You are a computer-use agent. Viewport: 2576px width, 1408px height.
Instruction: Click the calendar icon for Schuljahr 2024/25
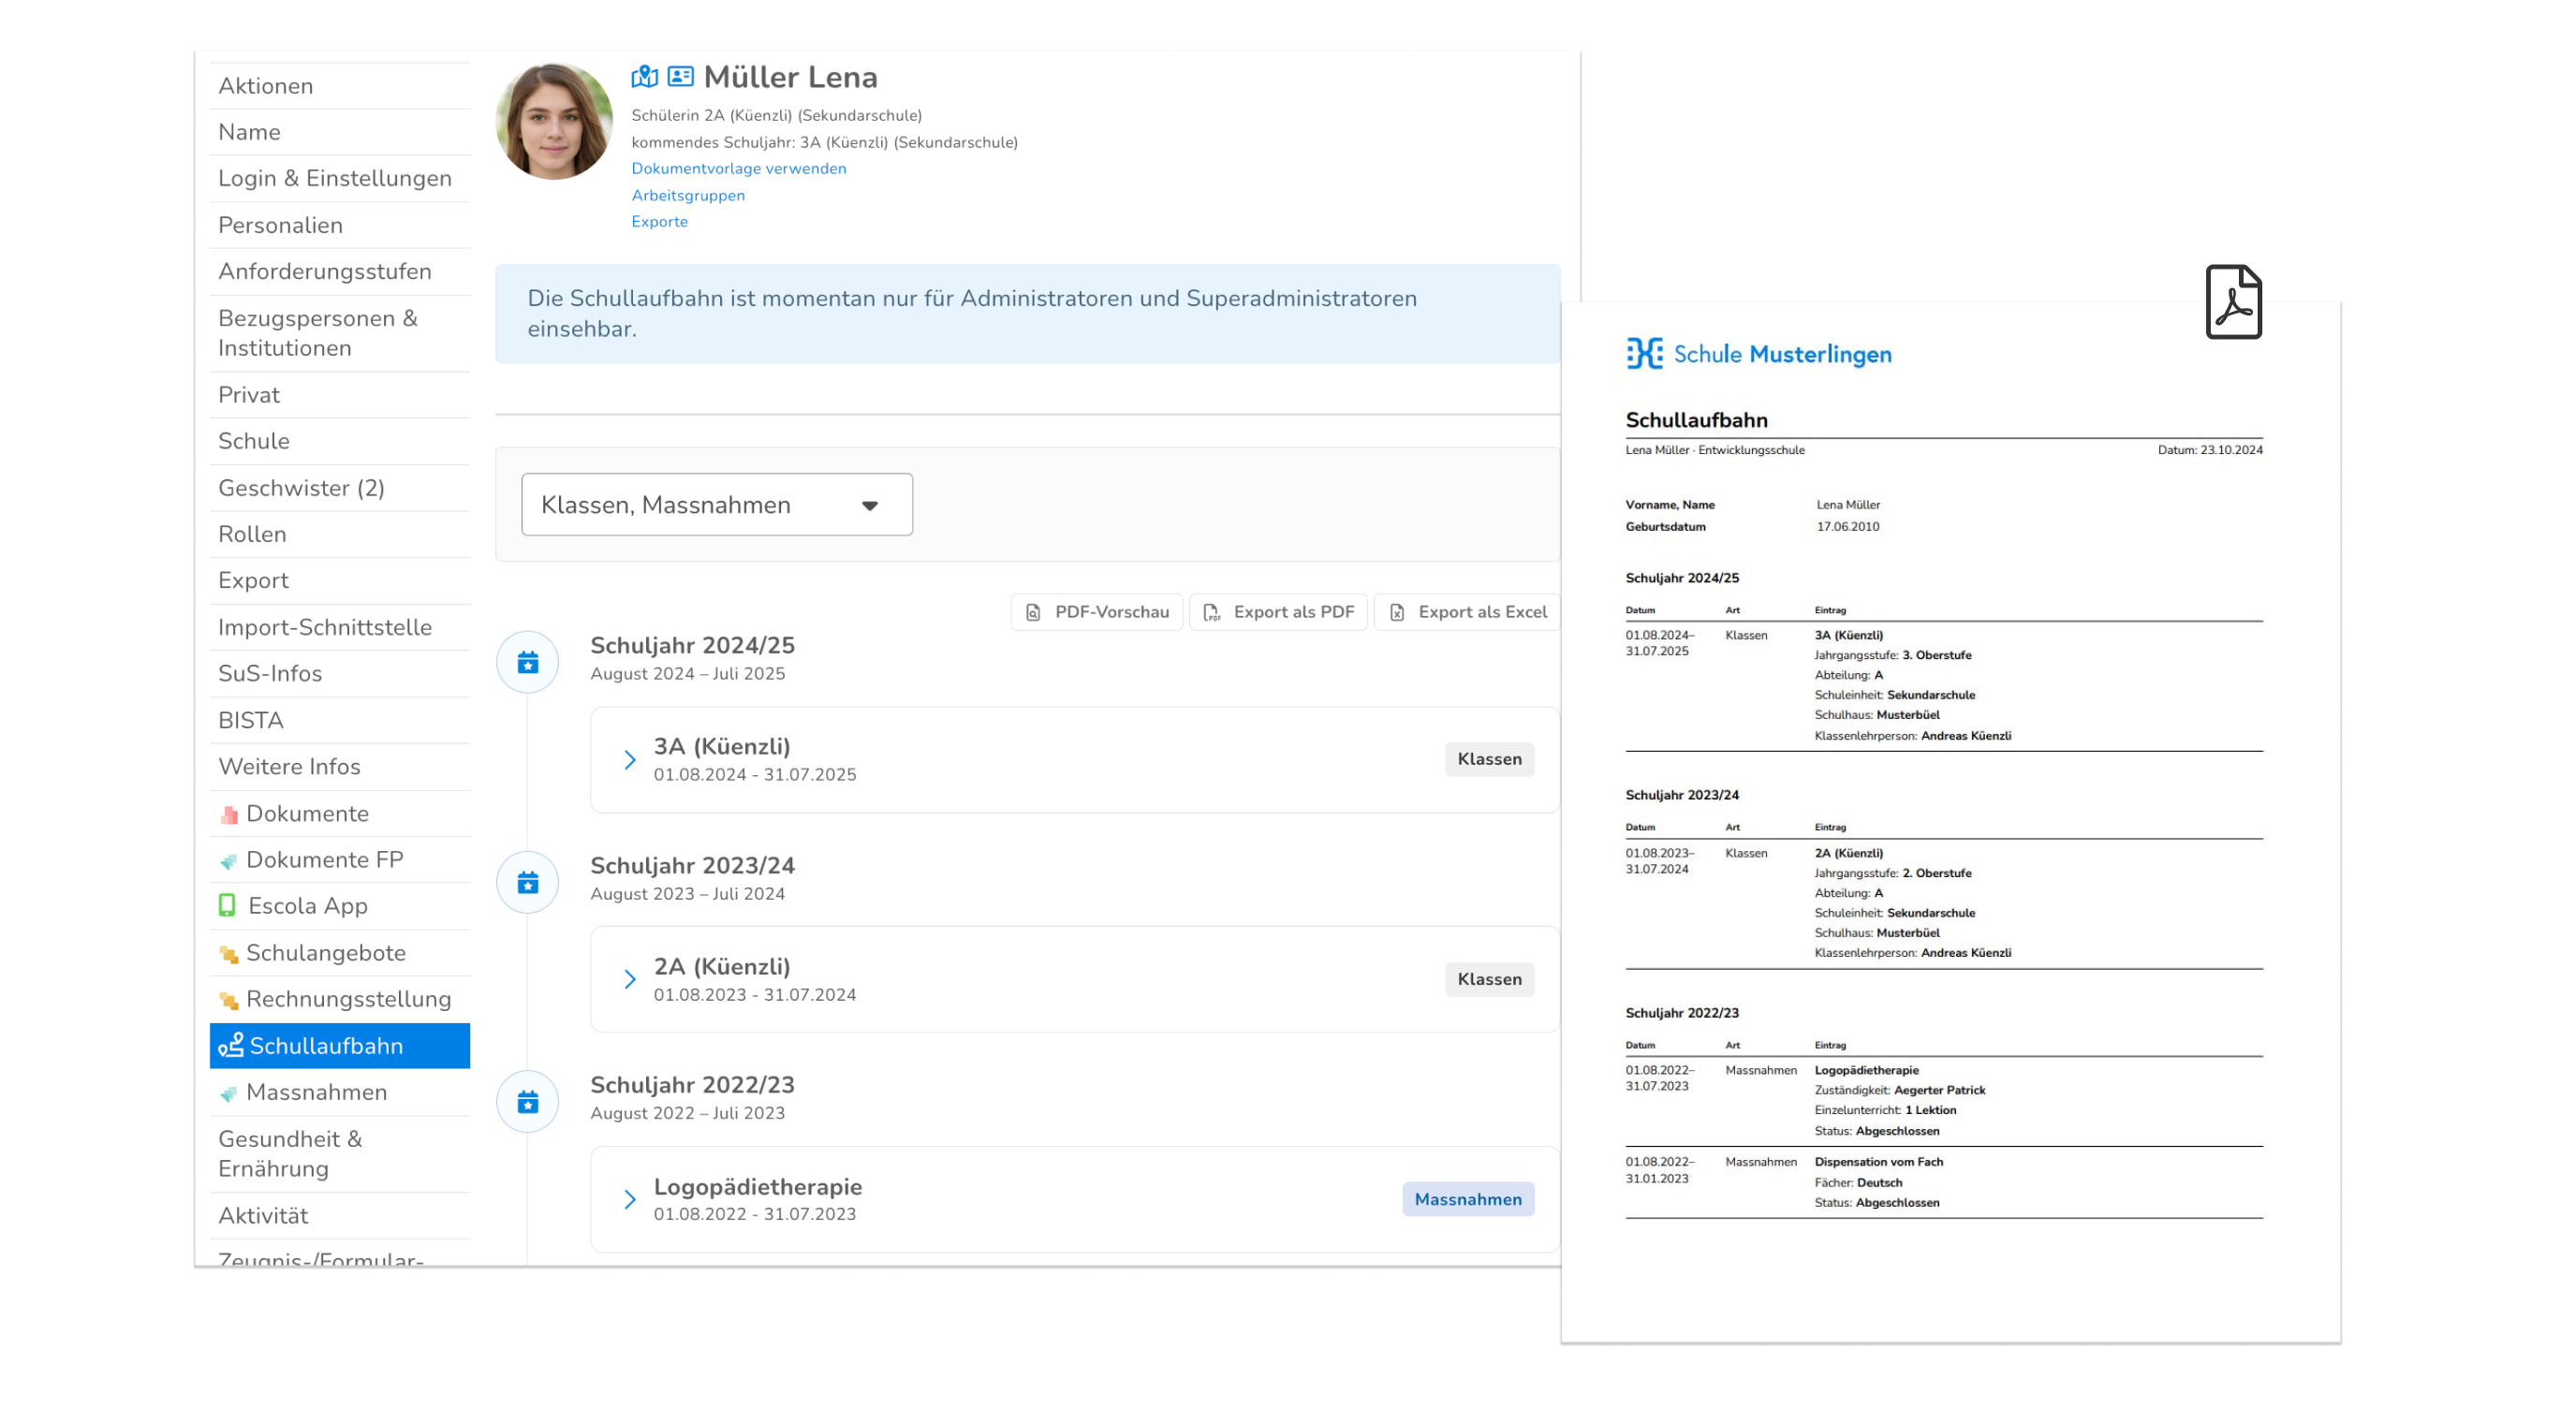[528, 662]
